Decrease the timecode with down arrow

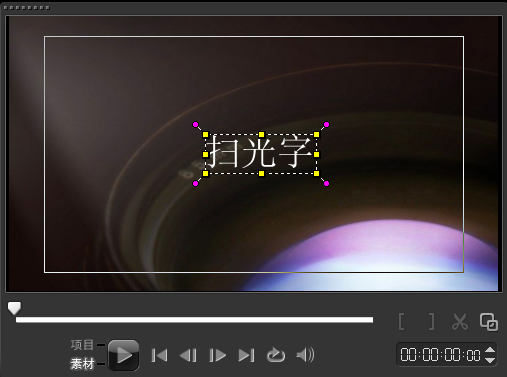pos(490,360)
